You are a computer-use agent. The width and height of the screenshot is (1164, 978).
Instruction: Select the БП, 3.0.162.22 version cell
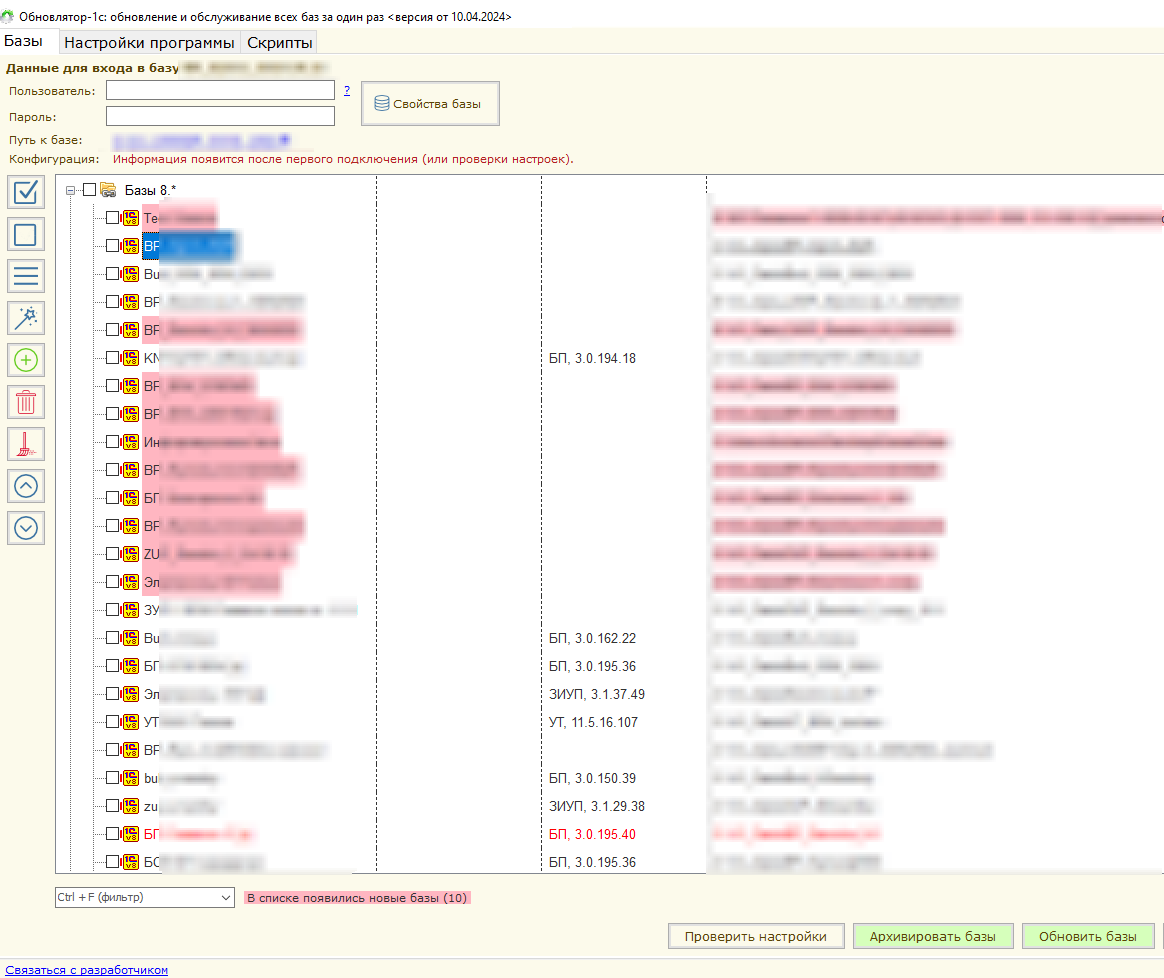pyautogui.click(x=592, y=639)
